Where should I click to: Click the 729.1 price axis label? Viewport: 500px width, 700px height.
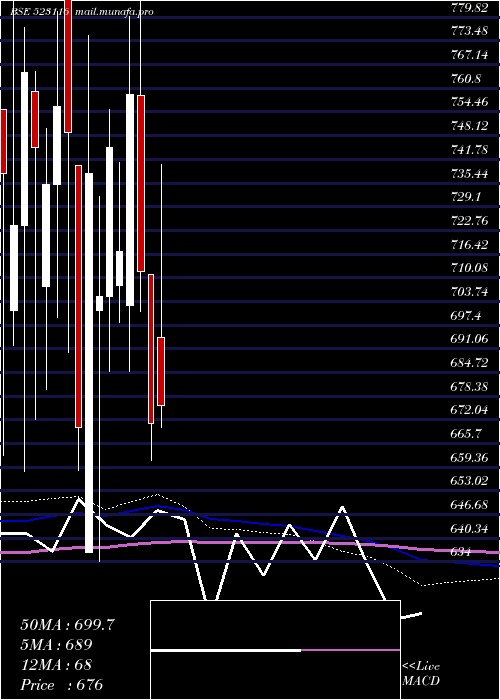pyautogui.click(x=466, y=197)
